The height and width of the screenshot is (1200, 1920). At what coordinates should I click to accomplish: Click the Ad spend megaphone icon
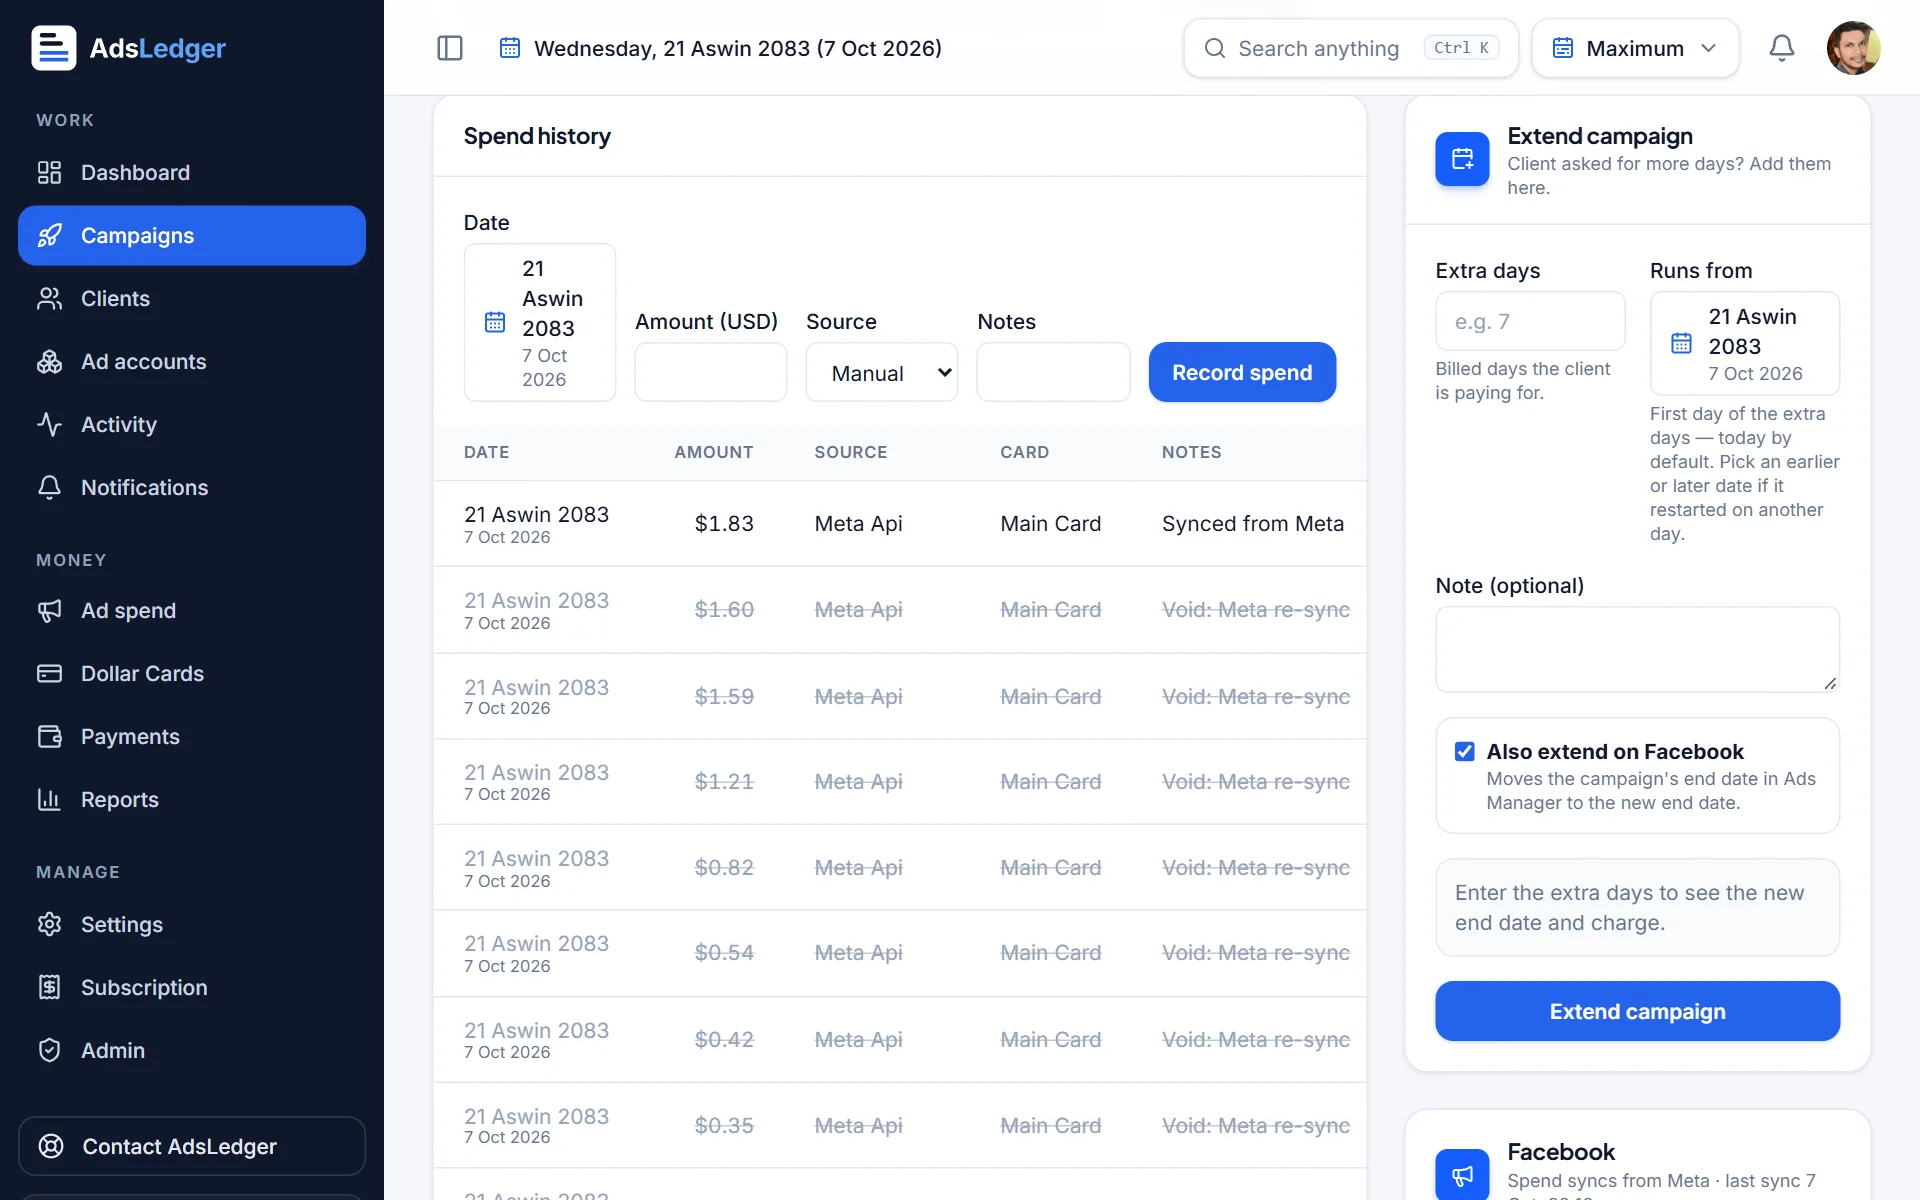(x=49, y=610)
